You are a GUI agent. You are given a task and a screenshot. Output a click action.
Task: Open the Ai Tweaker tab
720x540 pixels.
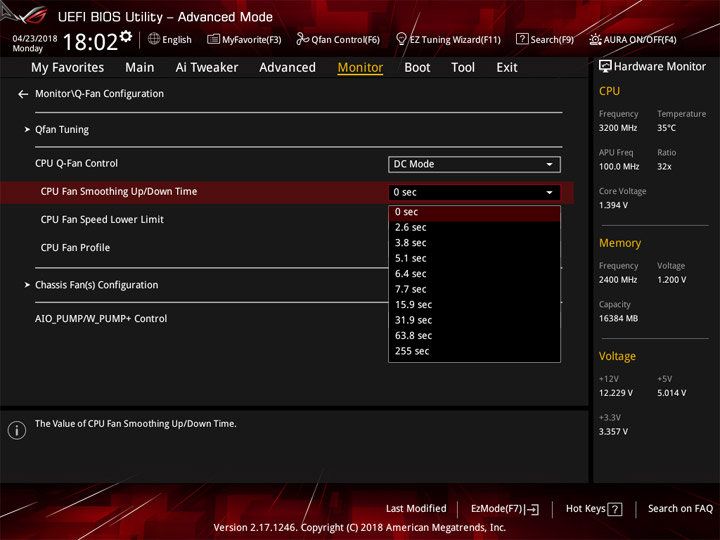[x=207, y=68]
